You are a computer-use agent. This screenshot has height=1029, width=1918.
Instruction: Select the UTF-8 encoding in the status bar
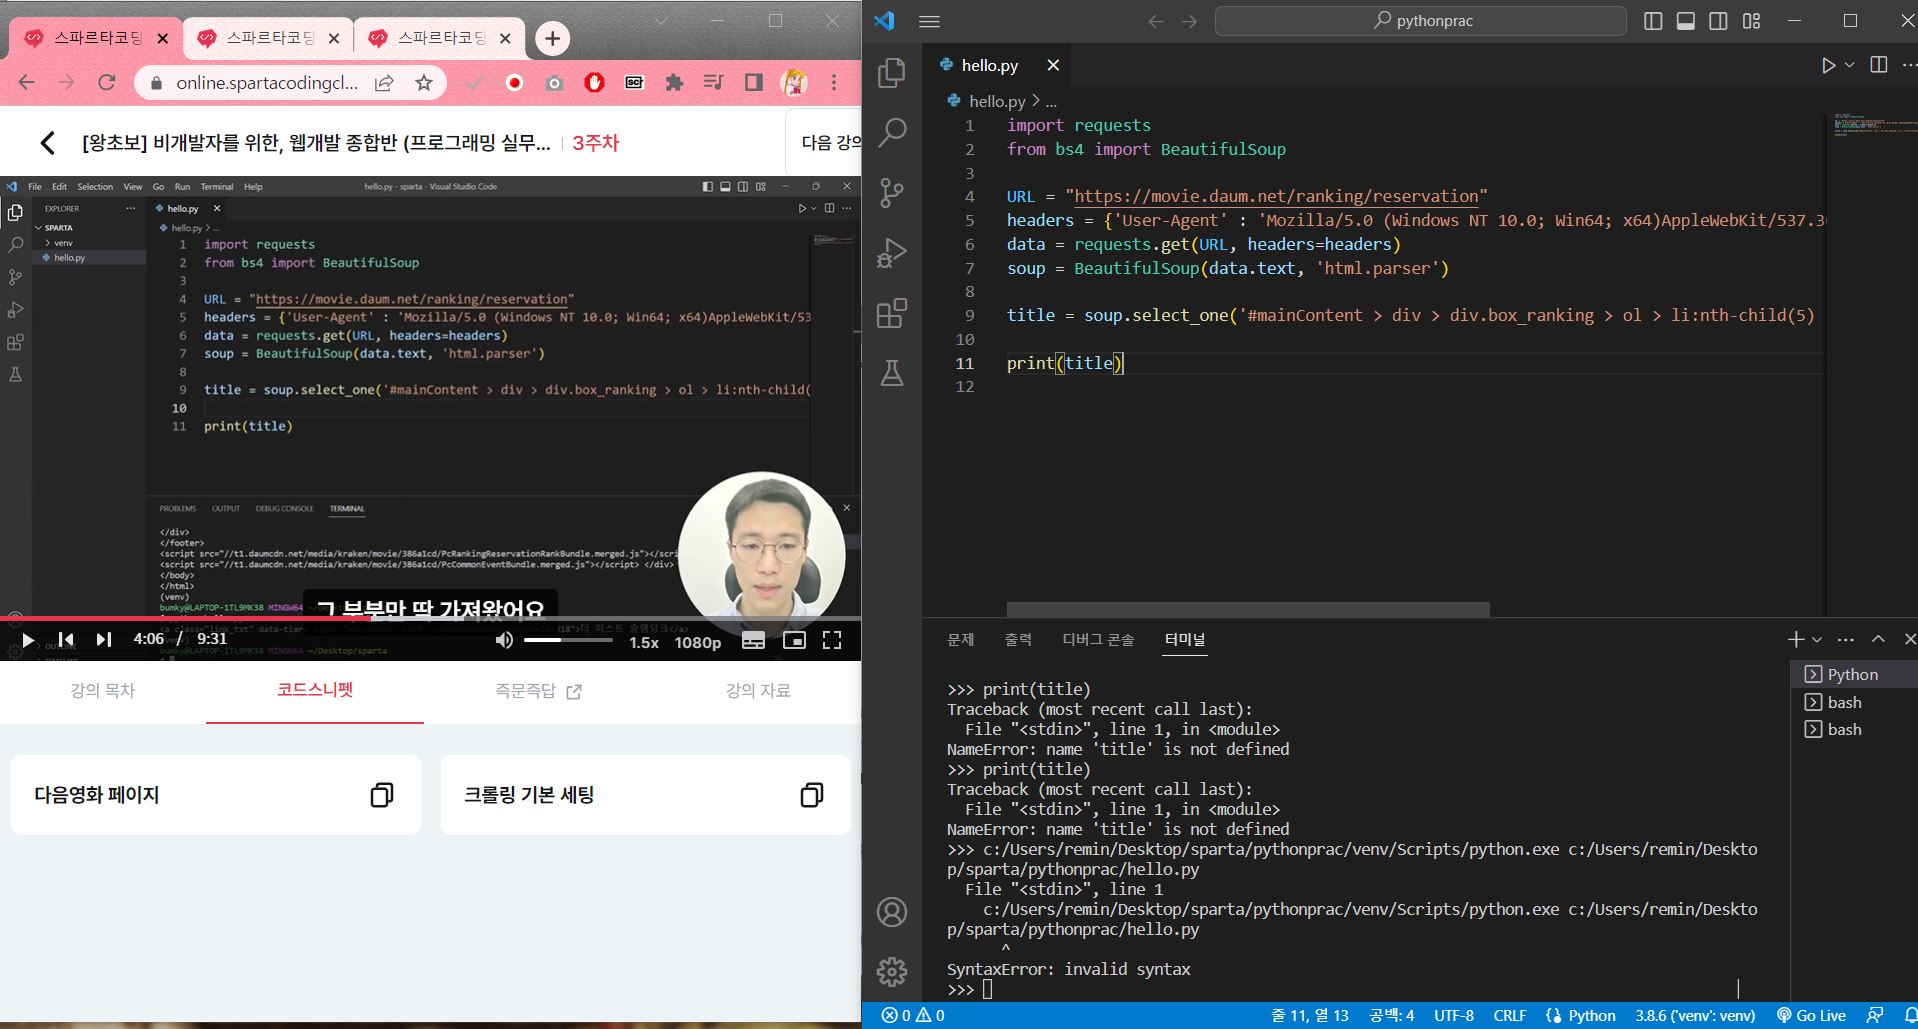(x=1454, y=1016)
